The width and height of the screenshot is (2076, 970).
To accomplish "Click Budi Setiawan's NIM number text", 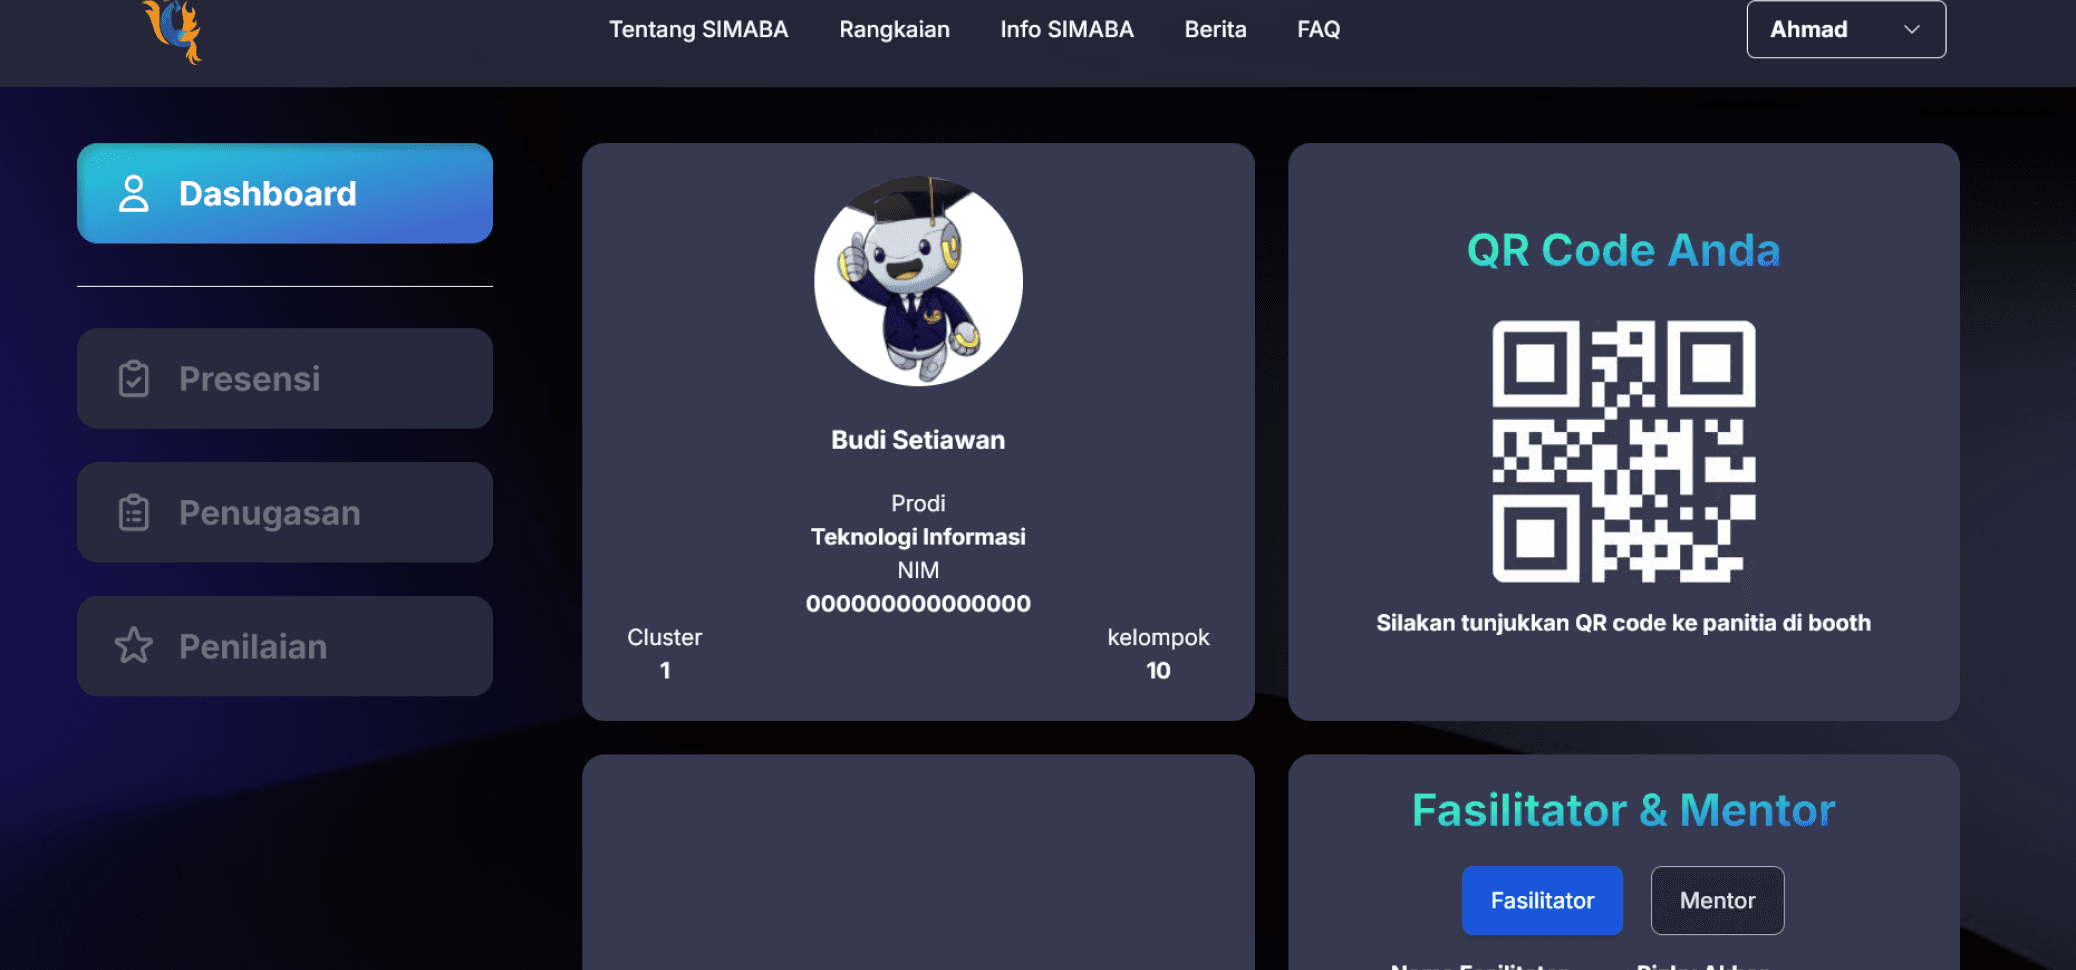I will [x=918, y=603].
